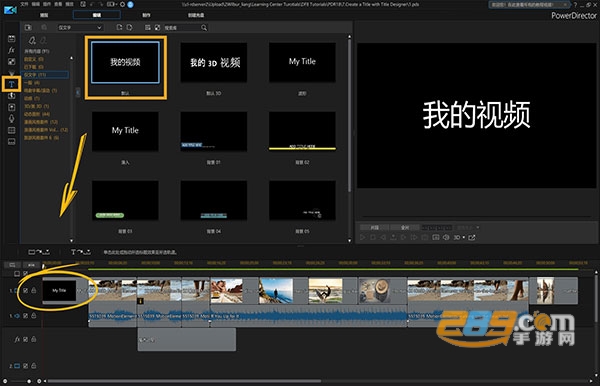The image size is (600, 386).
Task: Select the '我的 3D 视频' title template
Action: pos(214,63)
